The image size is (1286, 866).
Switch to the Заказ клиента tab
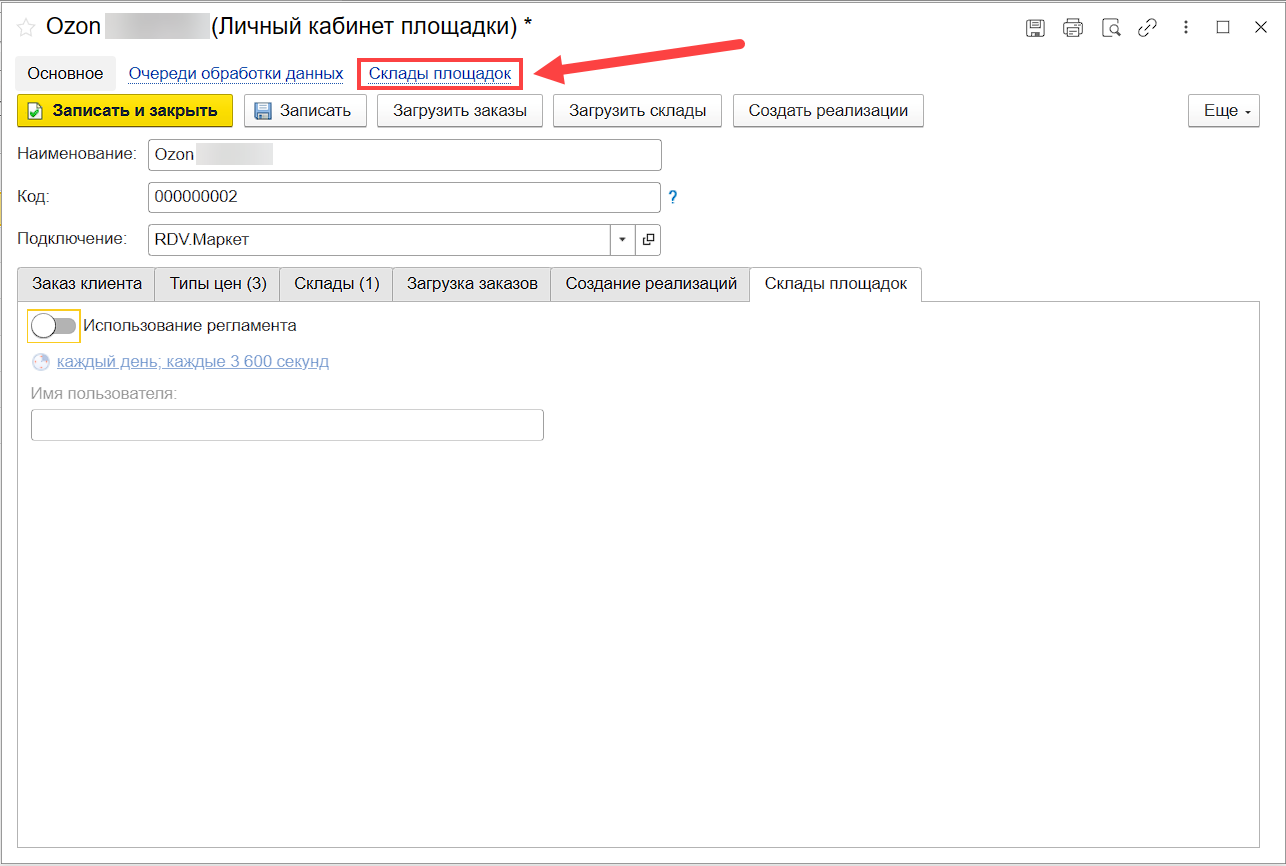[87, 284]
